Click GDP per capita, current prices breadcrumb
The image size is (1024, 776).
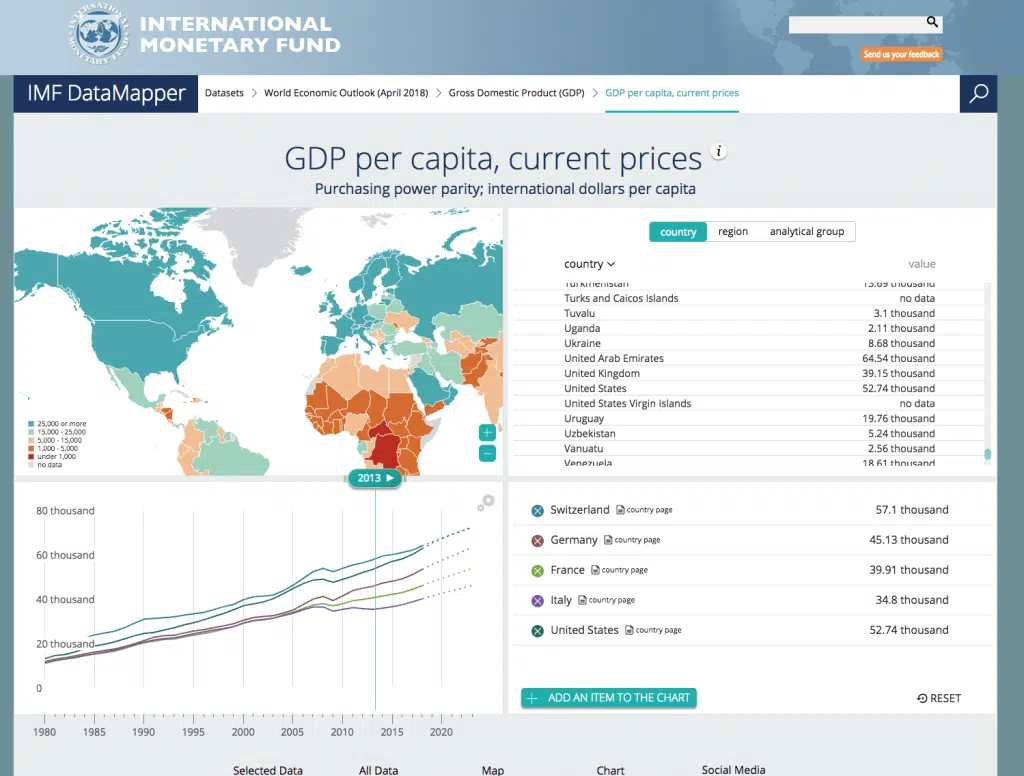tap(672, 93)
